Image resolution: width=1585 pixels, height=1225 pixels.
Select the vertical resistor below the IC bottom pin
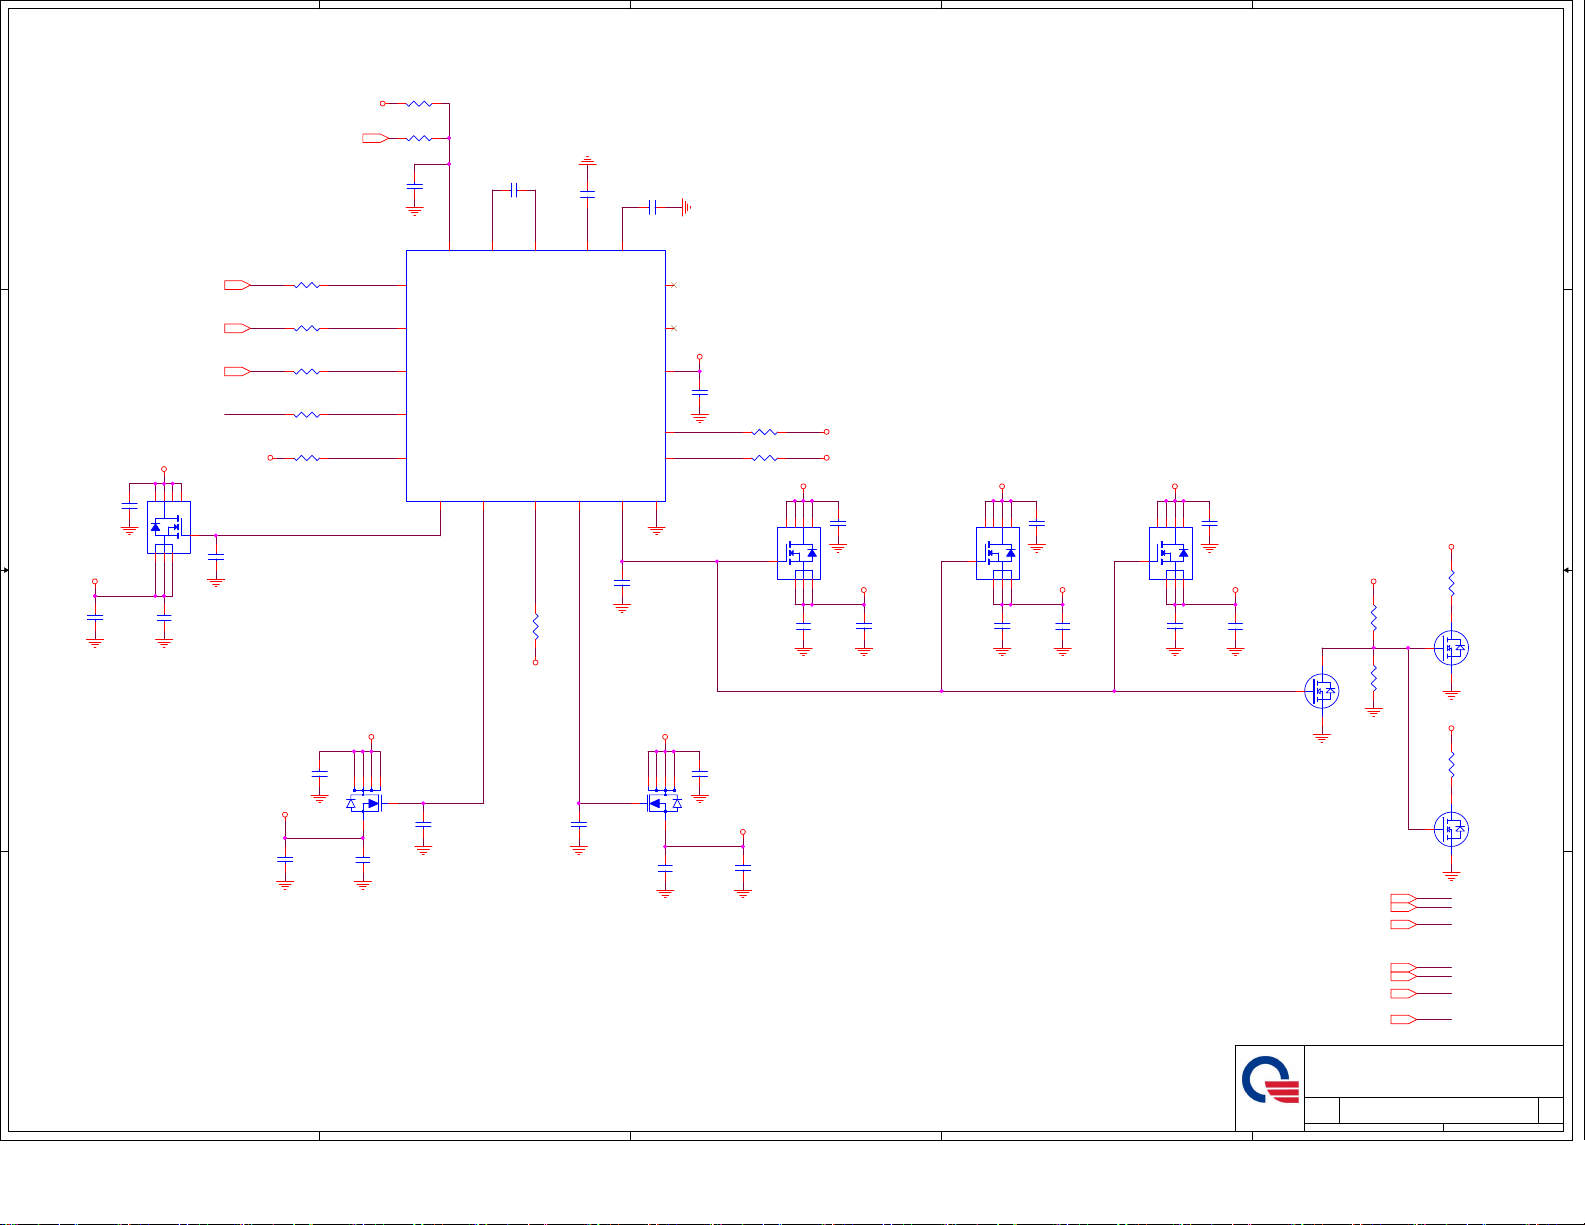(x=536, y=627)
